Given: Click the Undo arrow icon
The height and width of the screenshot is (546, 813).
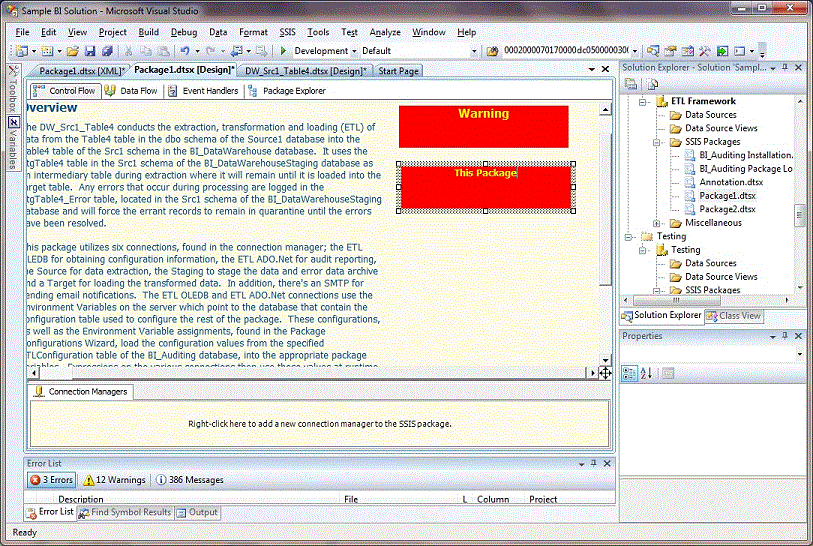Looking at the screenshot, I should [x=185, y=51].
